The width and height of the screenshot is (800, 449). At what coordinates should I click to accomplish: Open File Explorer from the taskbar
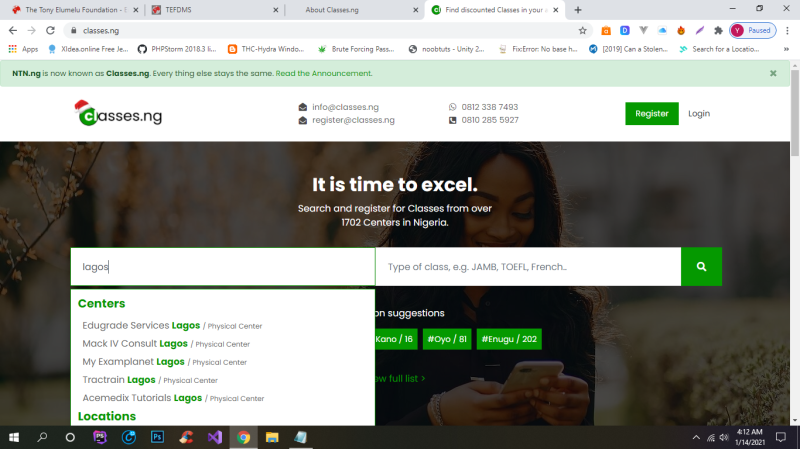(x=272, y=437)
